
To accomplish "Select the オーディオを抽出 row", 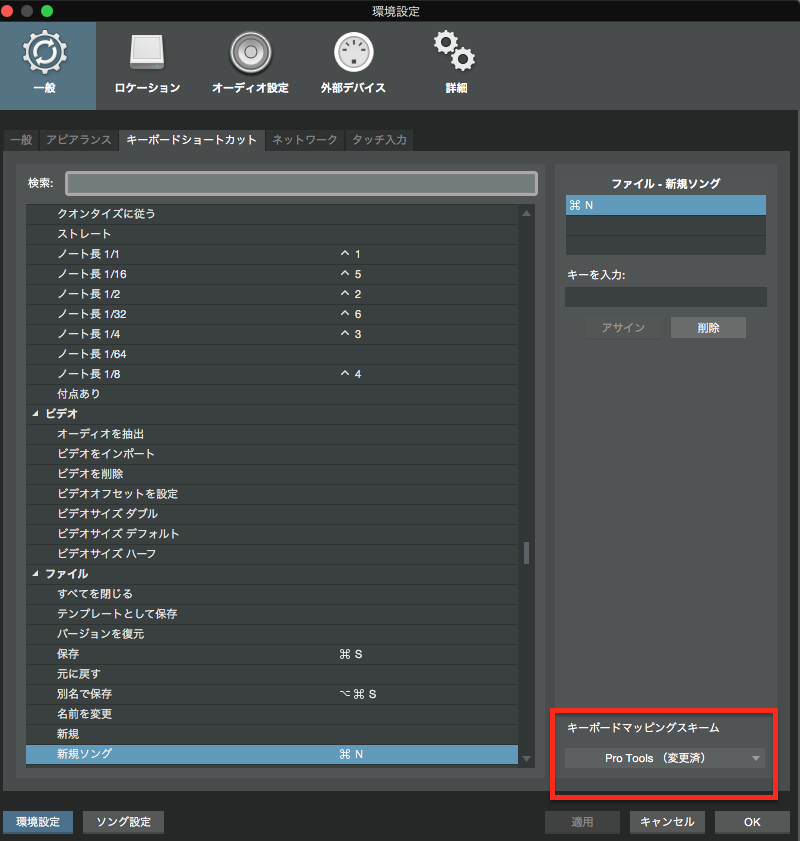I will point(272,434).
